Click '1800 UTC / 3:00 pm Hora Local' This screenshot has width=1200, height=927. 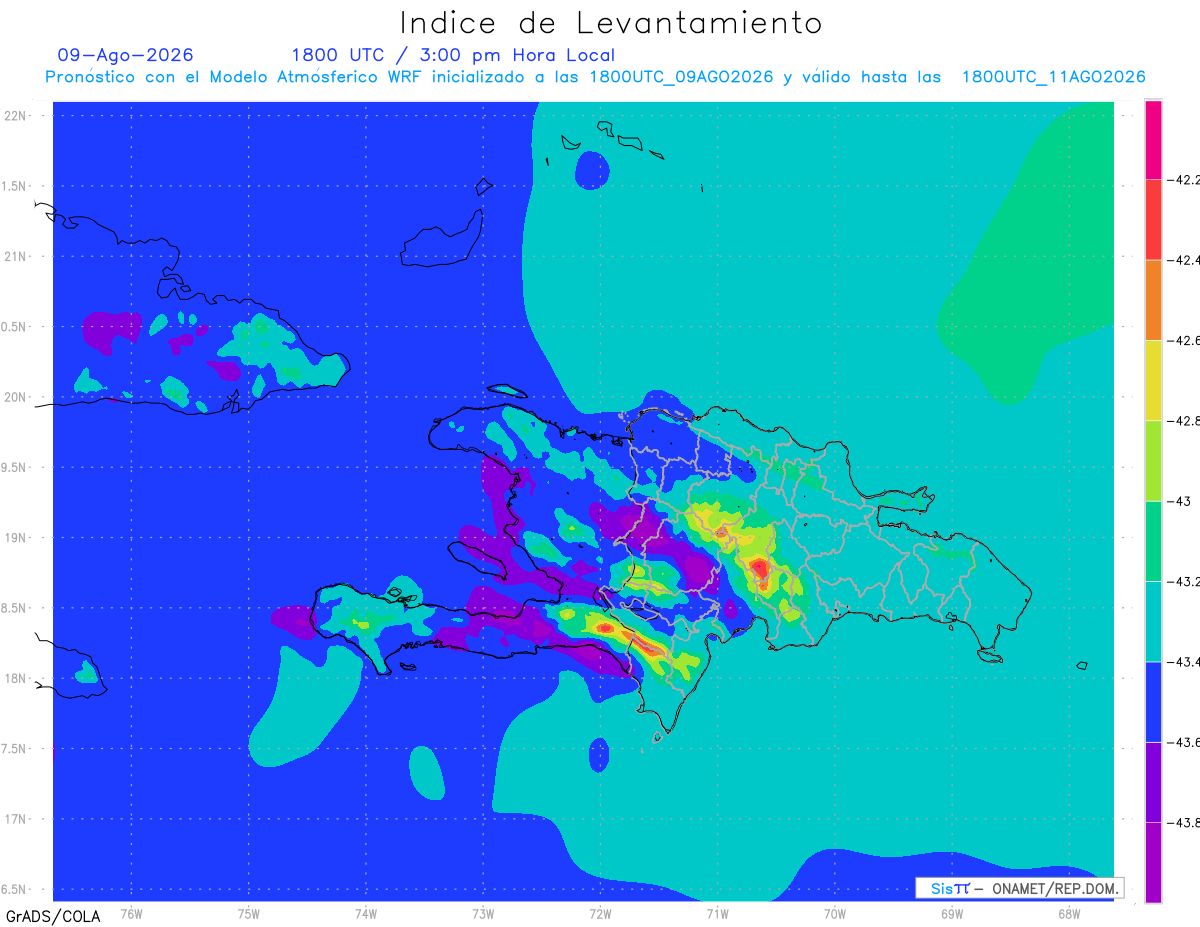453,55
